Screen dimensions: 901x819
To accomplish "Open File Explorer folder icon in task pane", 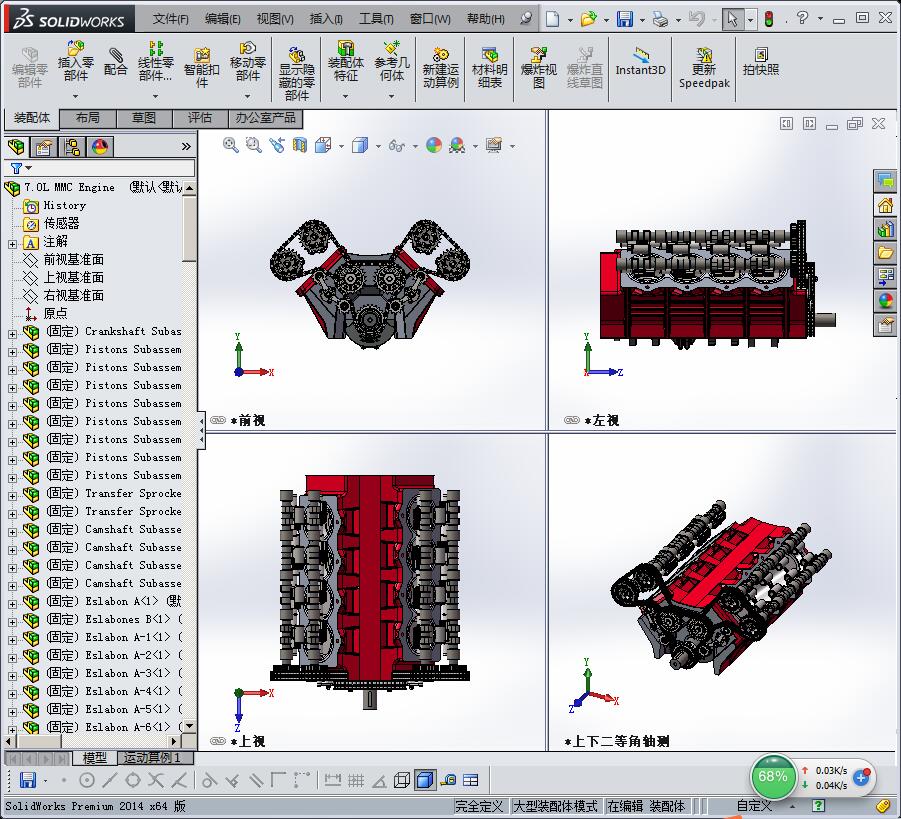I will (x=885, y=253).
